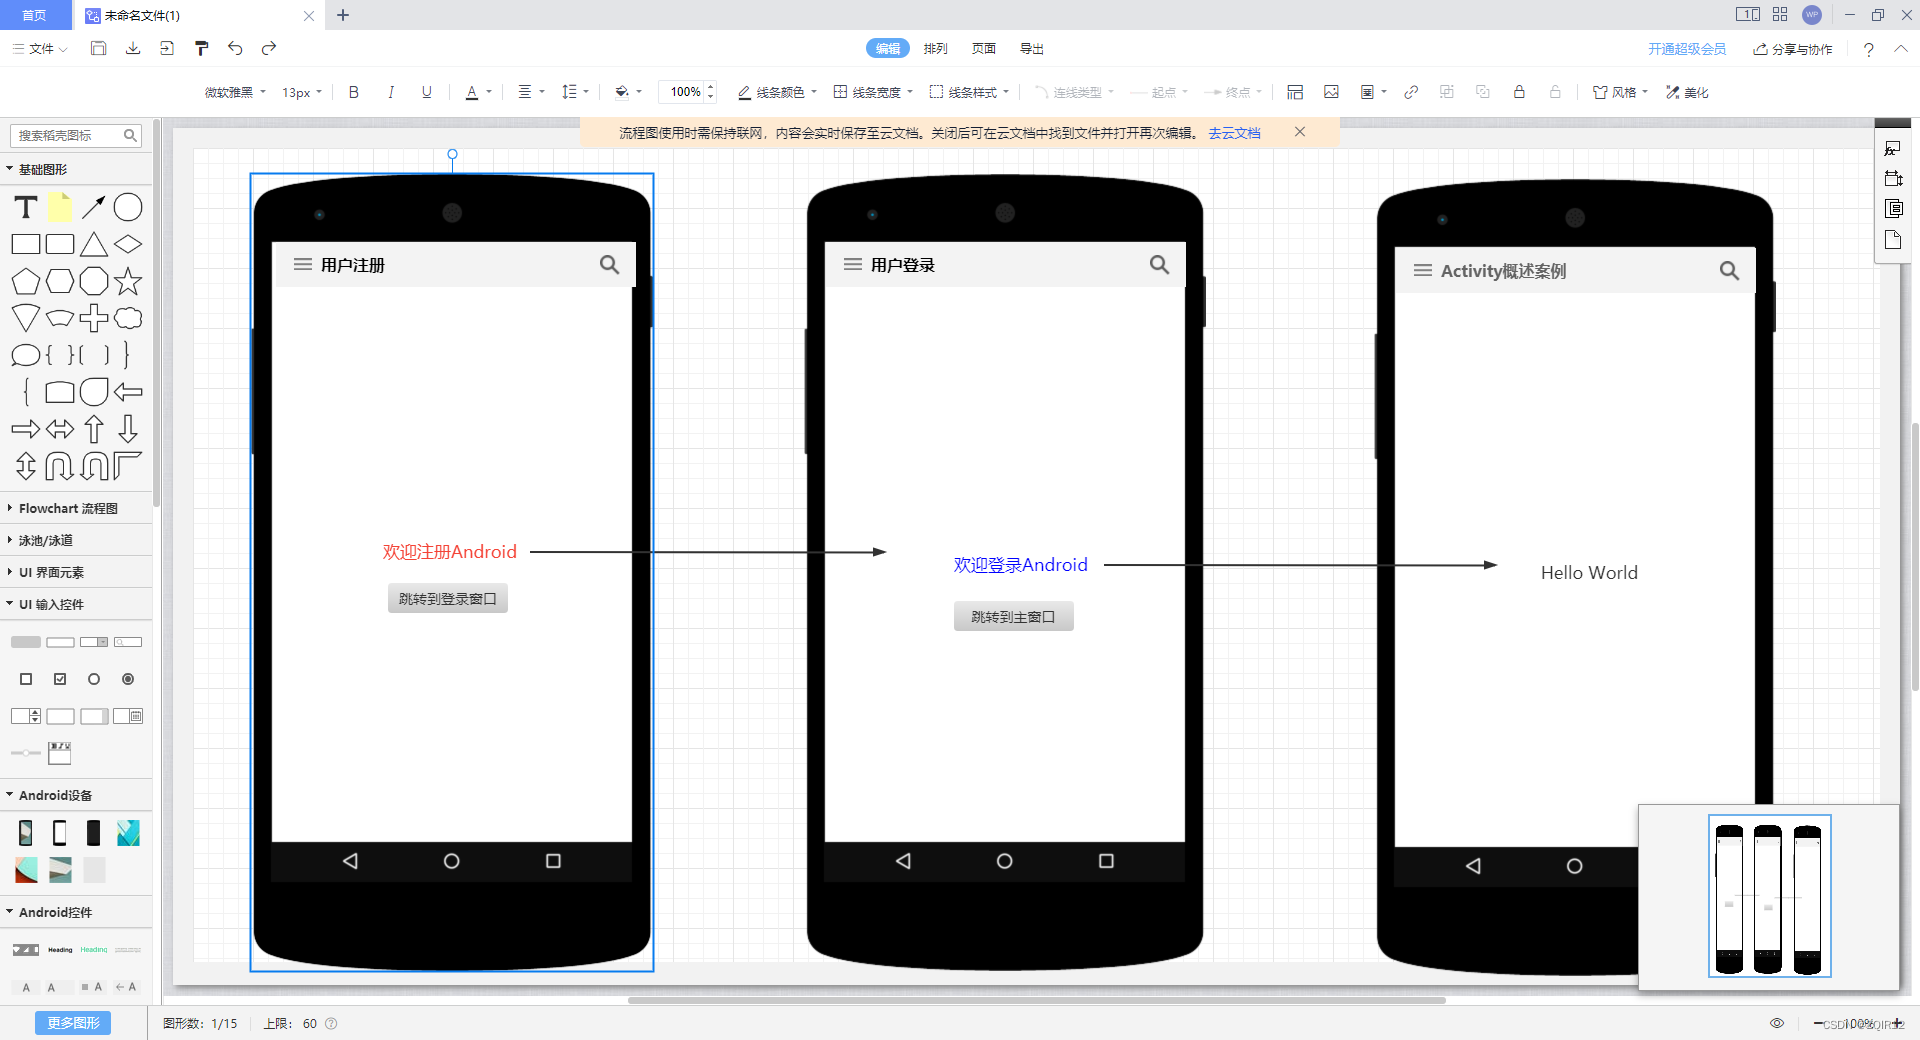Toggle the eye visibility icon in status bar
This screenshot has height=1040, width=1920.
pos(1777,1023)
